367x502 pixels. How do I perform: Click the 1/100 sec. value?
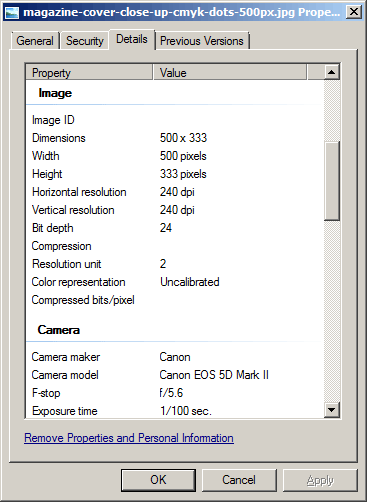pos(186,411)
